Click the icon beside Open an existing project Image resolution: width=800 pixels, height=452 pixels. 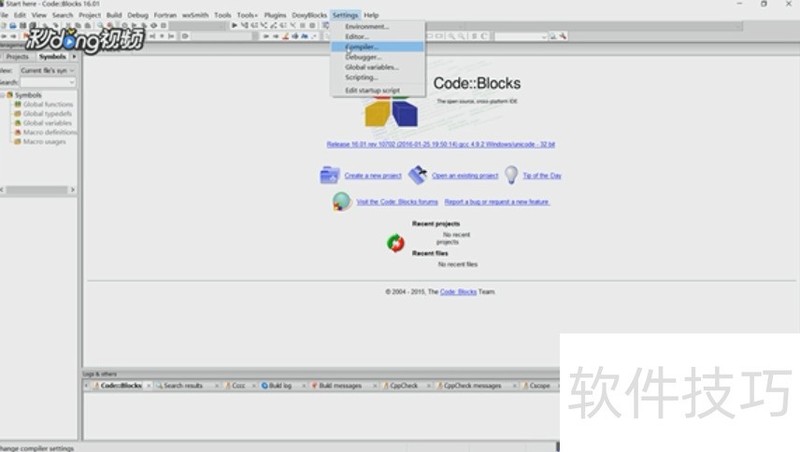pyautogui.click(x=418, y=175)
